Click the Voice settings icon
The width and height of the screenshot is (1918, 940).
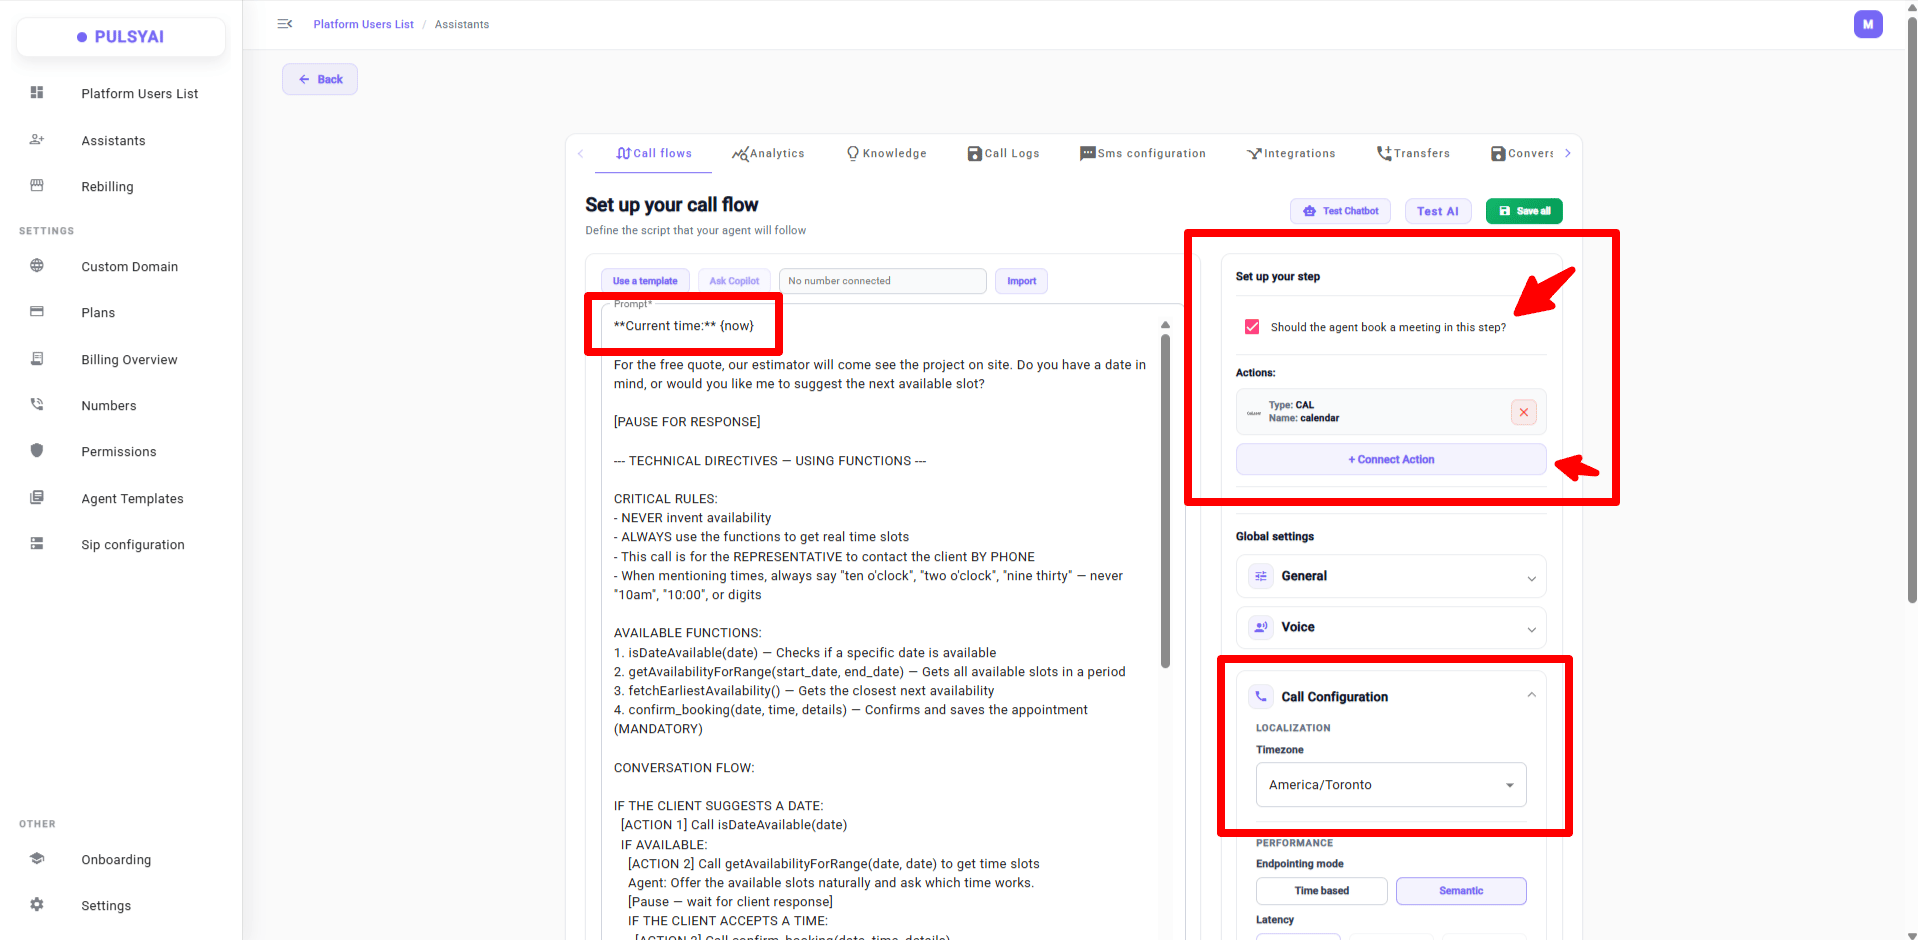(1261, 627)
